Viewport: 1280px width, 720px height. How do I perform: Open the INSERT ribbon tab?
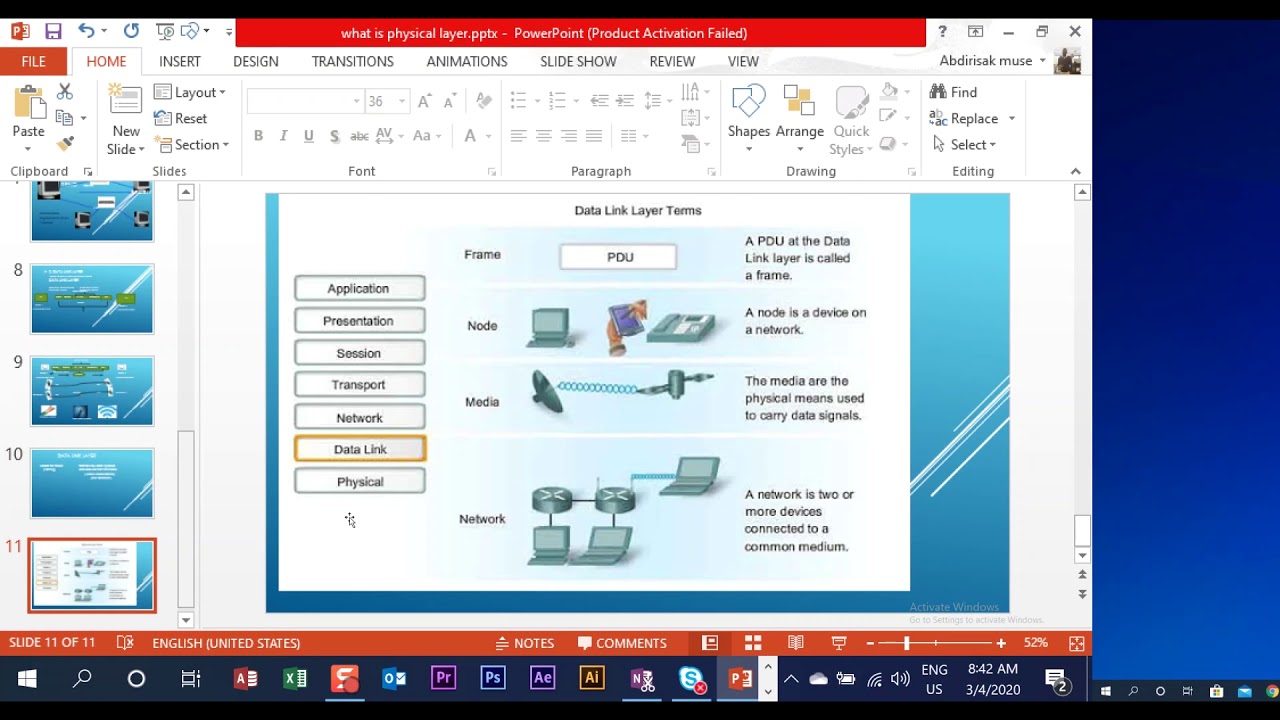[180, 61]
